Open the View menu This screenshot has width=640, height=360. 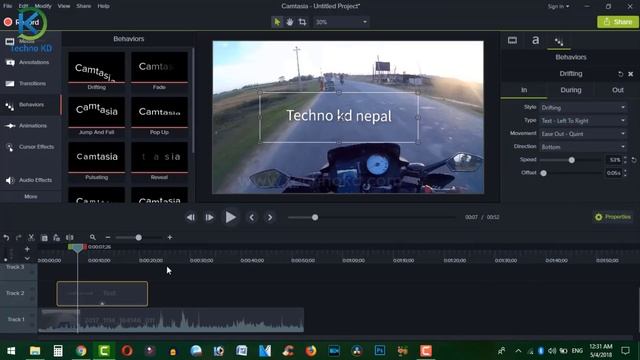point(64,6)
